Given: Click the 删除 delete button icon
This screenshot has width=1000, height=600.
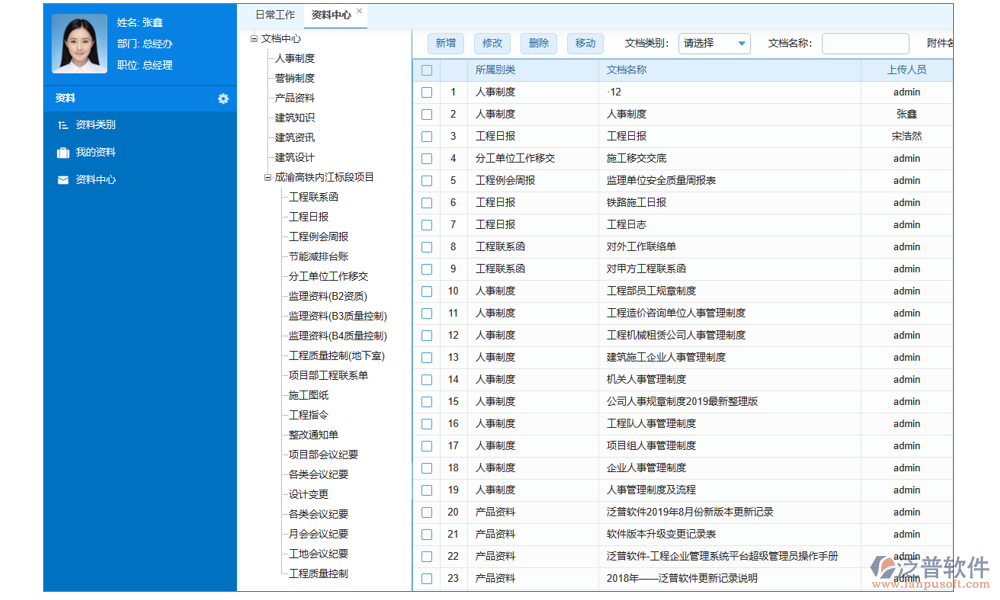Looking at the screenshot, I should 537,43.
